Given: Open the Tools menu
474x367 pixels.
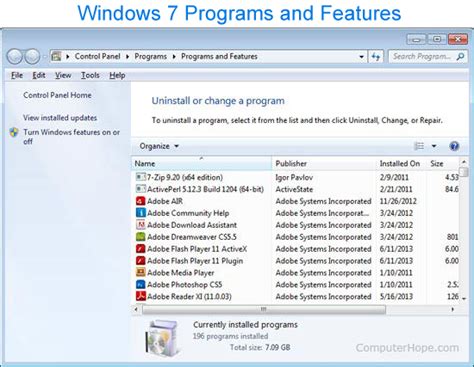Looking at the screenshot, I should [90, 75].
